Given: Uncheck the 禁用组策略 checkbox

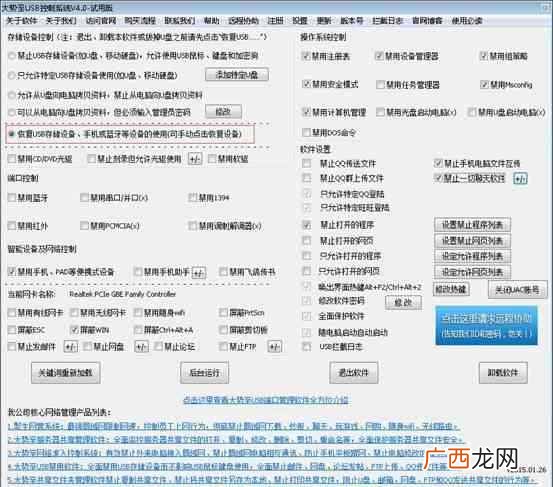Looking at the screenshot, I should [x=484, y=56].
